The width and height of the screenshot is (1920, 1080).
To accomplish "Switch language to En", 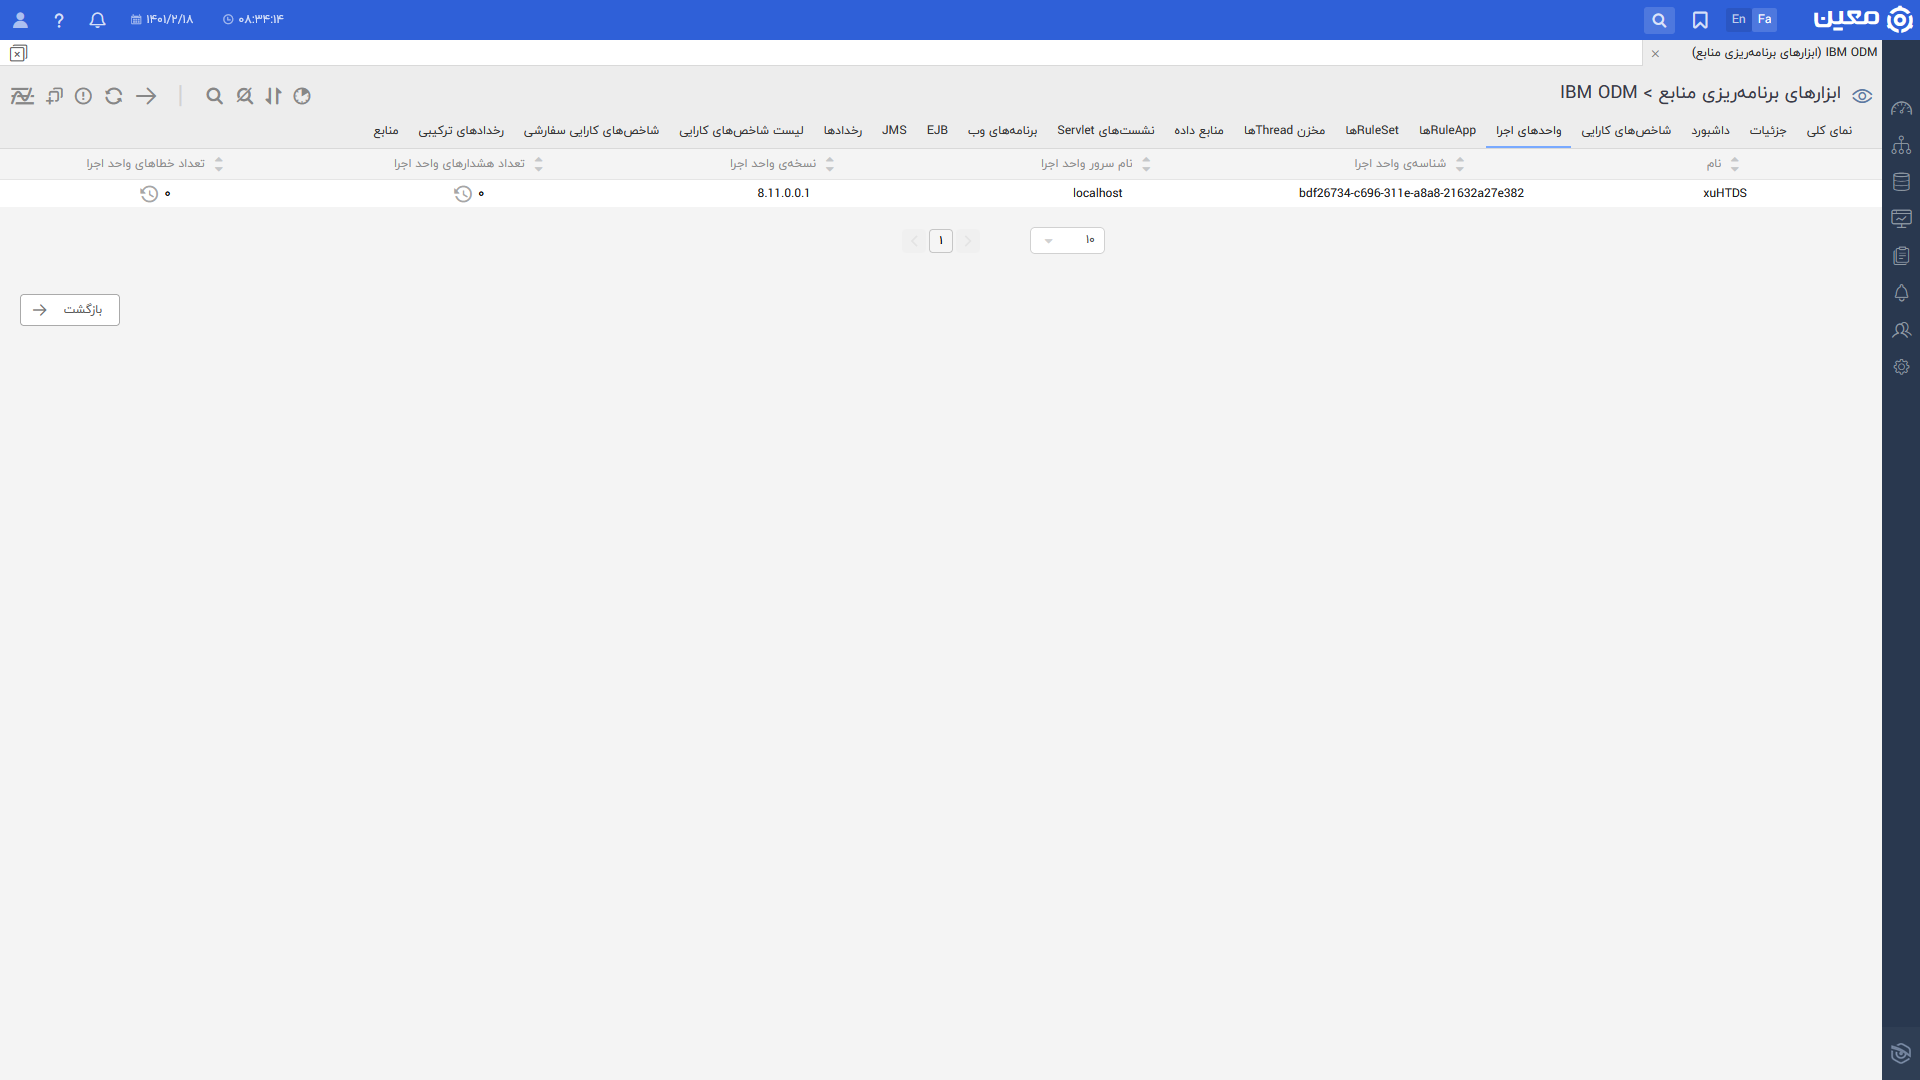I will (1739, 20).
